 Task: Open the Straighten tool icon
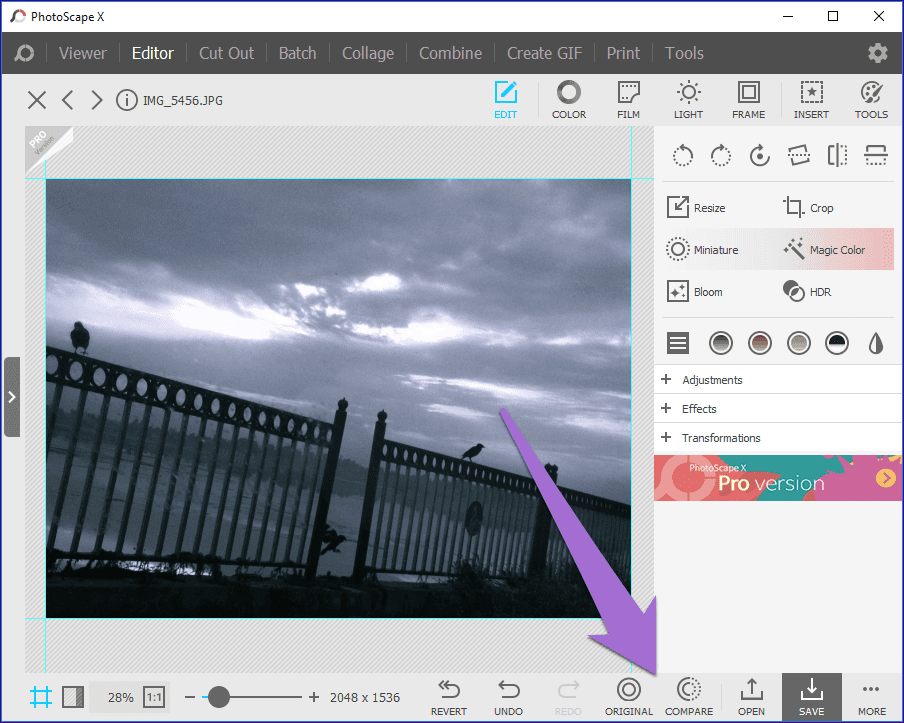point(798,155)
